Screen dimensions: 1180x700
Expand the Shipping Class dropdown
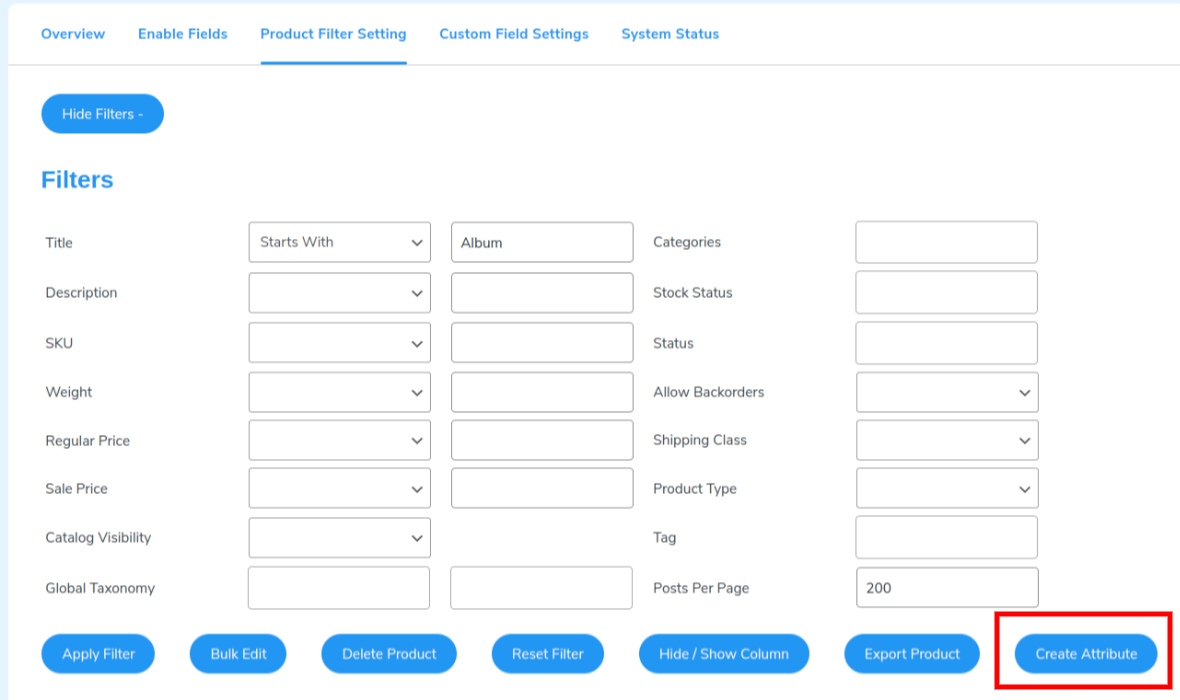tap(946, 440)
